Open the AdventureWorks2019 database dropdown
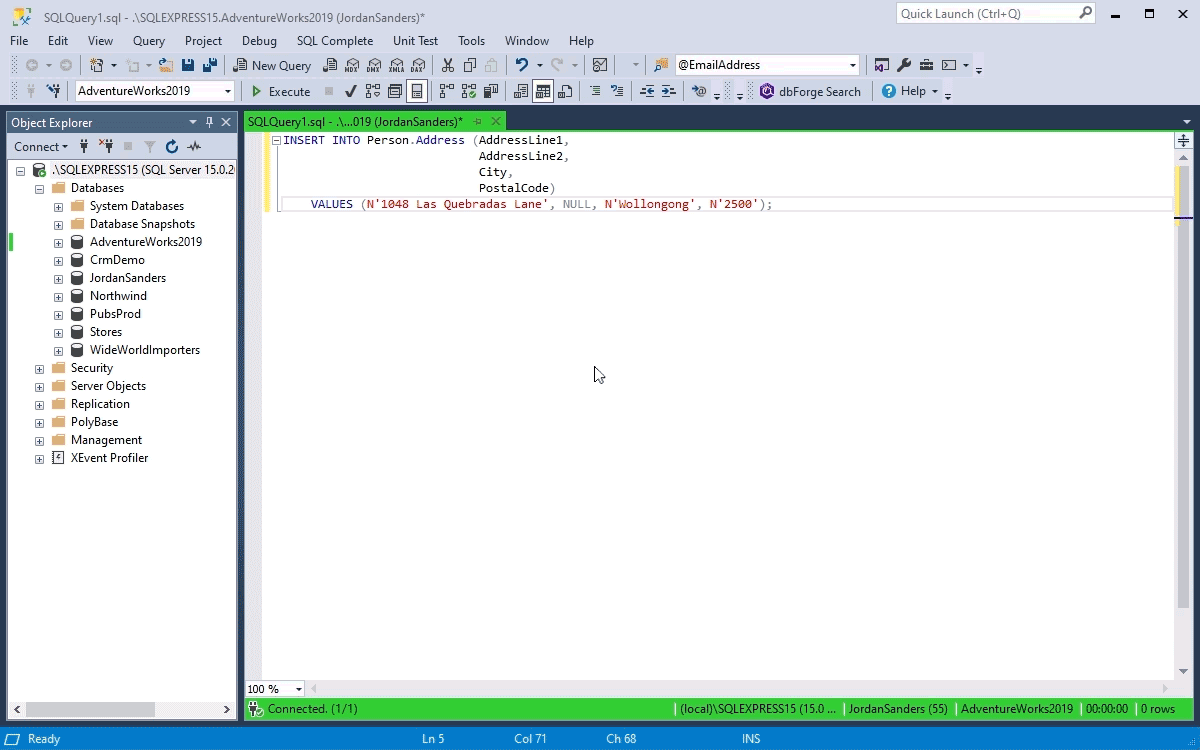Screen dimensions: 1200x750 [228, 91]
